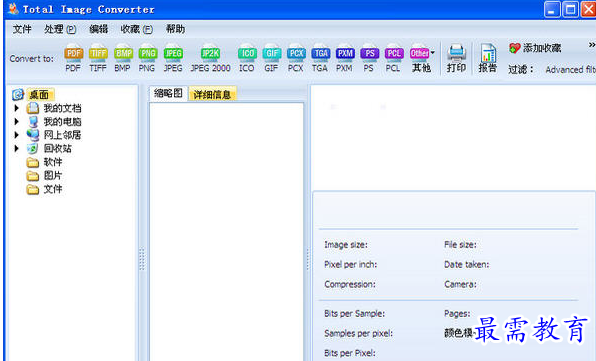Expand the 我的文档 tree node
This screenshot has width=596, height=361.
pos(16,108)
